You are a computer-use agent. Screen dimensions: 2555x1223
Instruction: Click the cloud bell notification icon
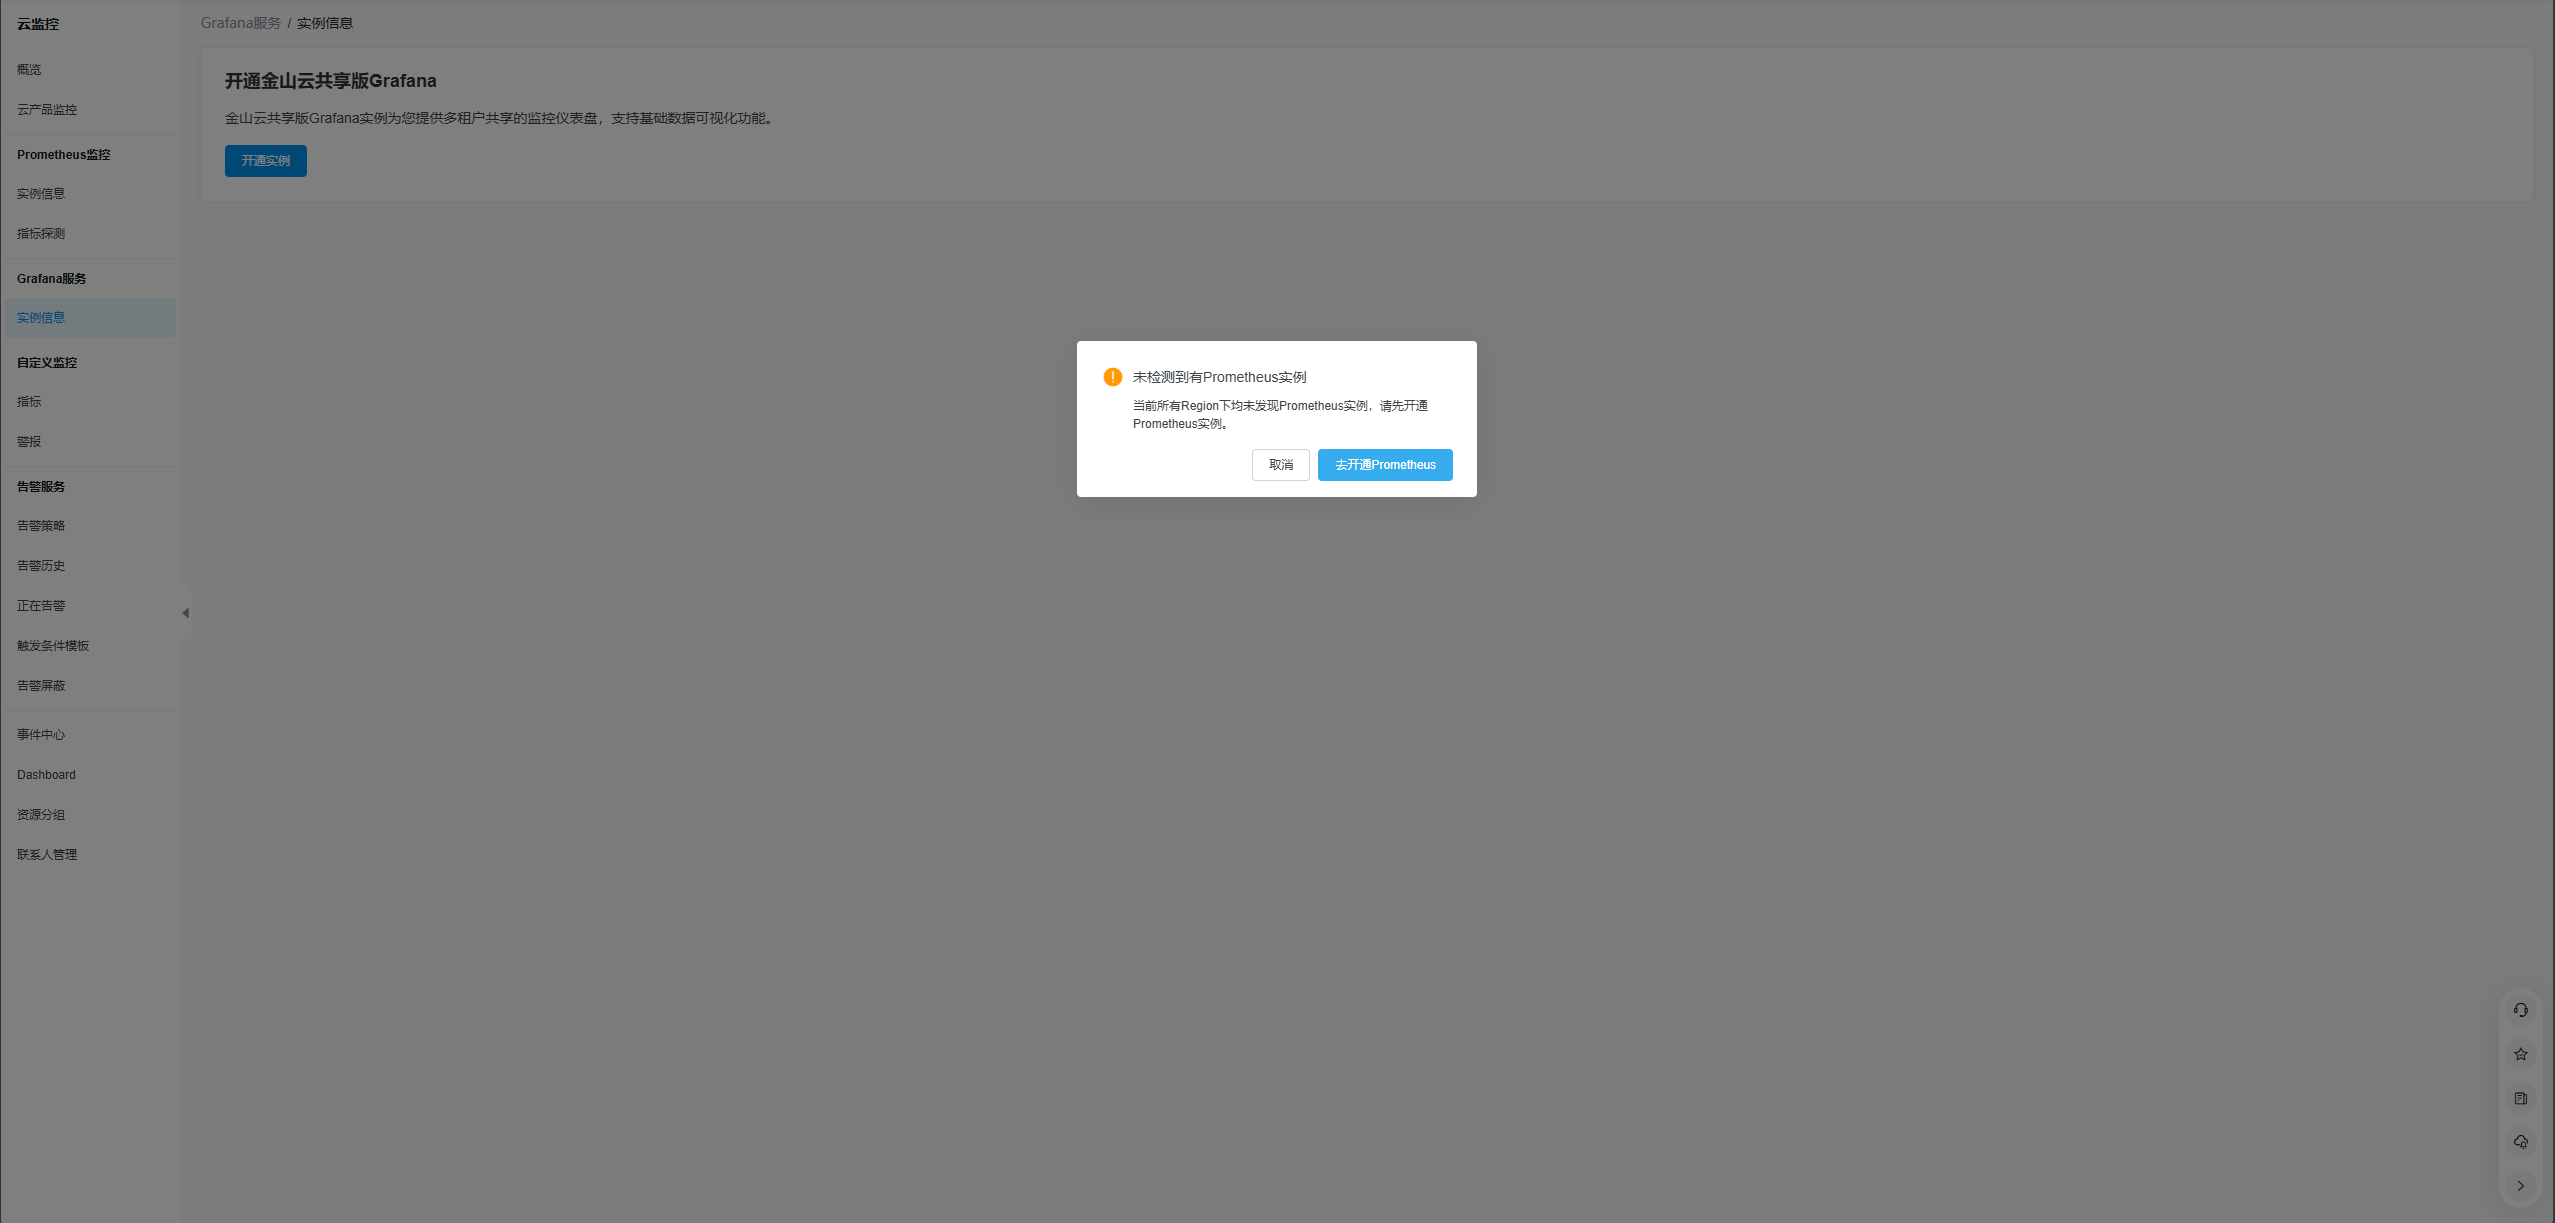2520,1142
